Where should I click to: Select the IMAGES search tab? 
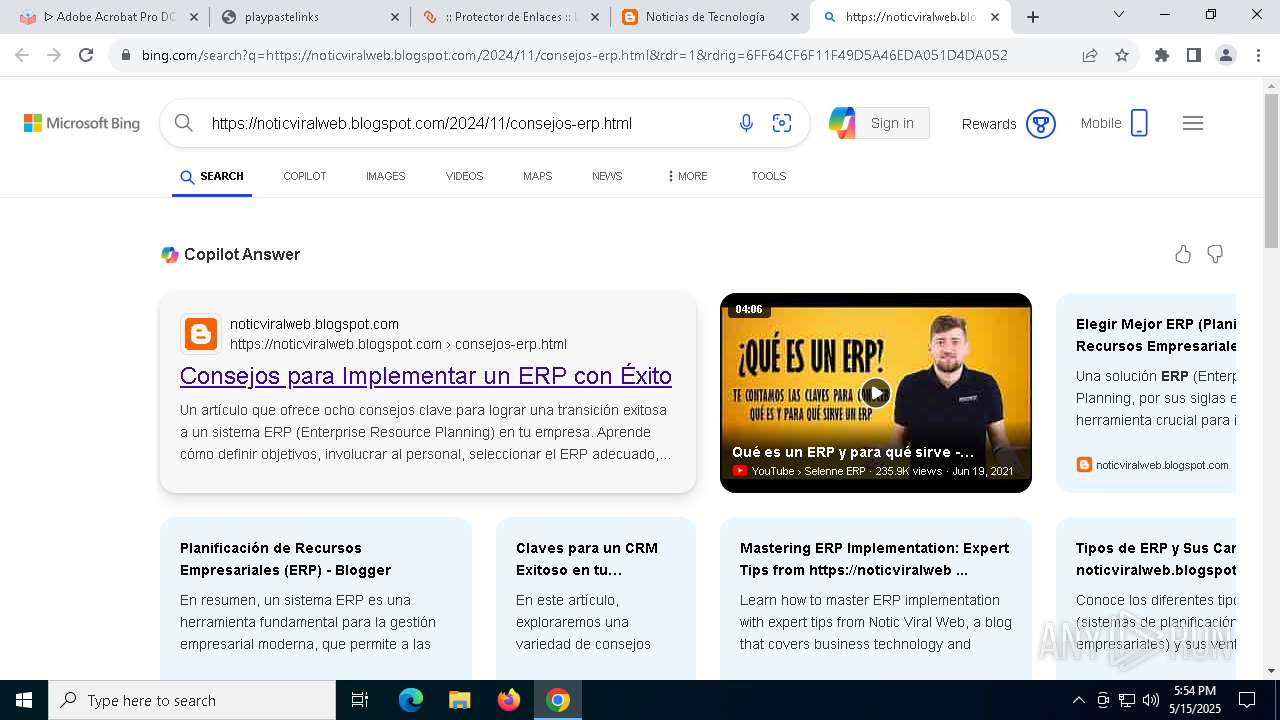386,176
